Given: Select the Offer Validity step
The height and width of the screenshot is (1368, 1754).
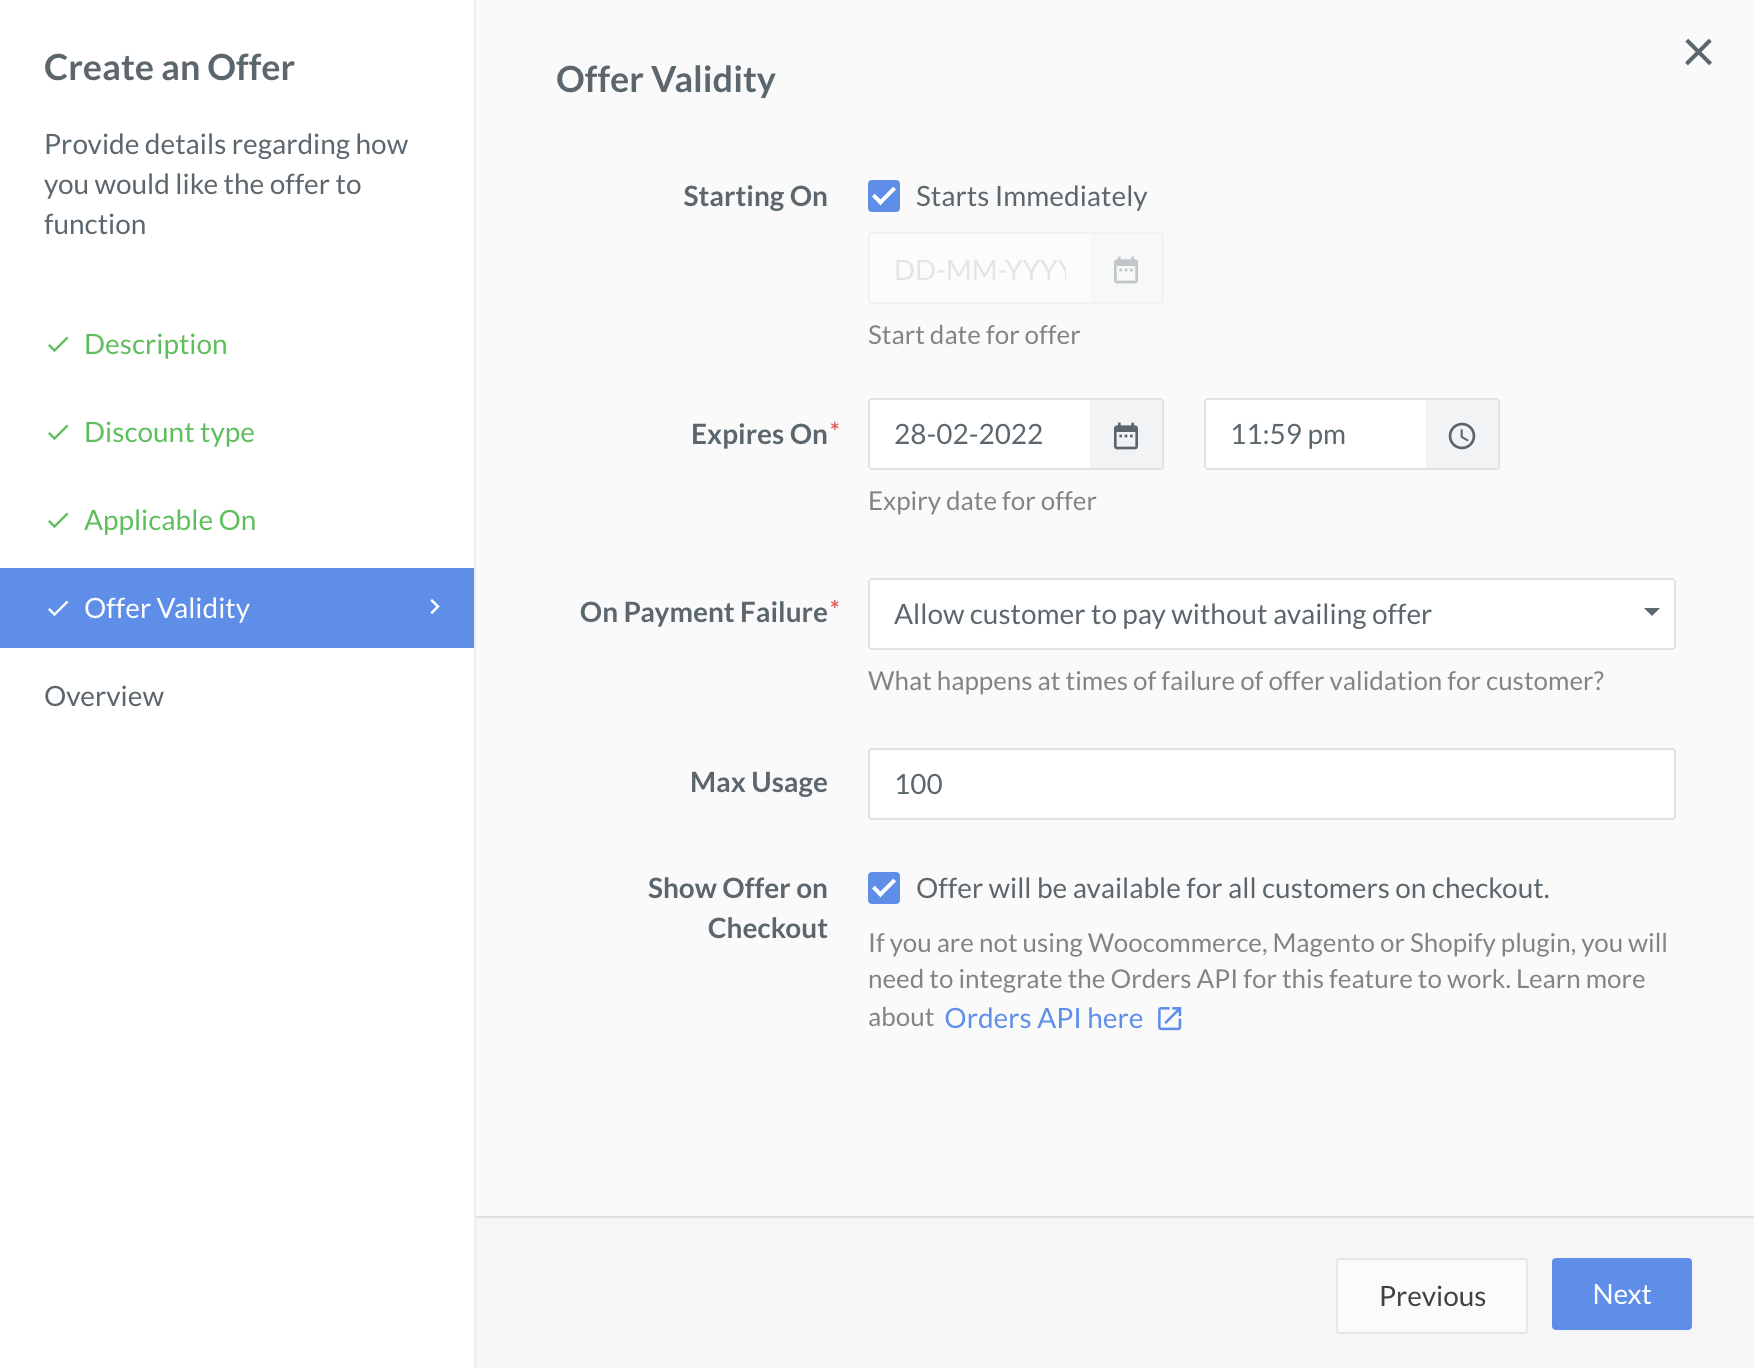Looking at the screenshot, I should (x=237, y=608).
